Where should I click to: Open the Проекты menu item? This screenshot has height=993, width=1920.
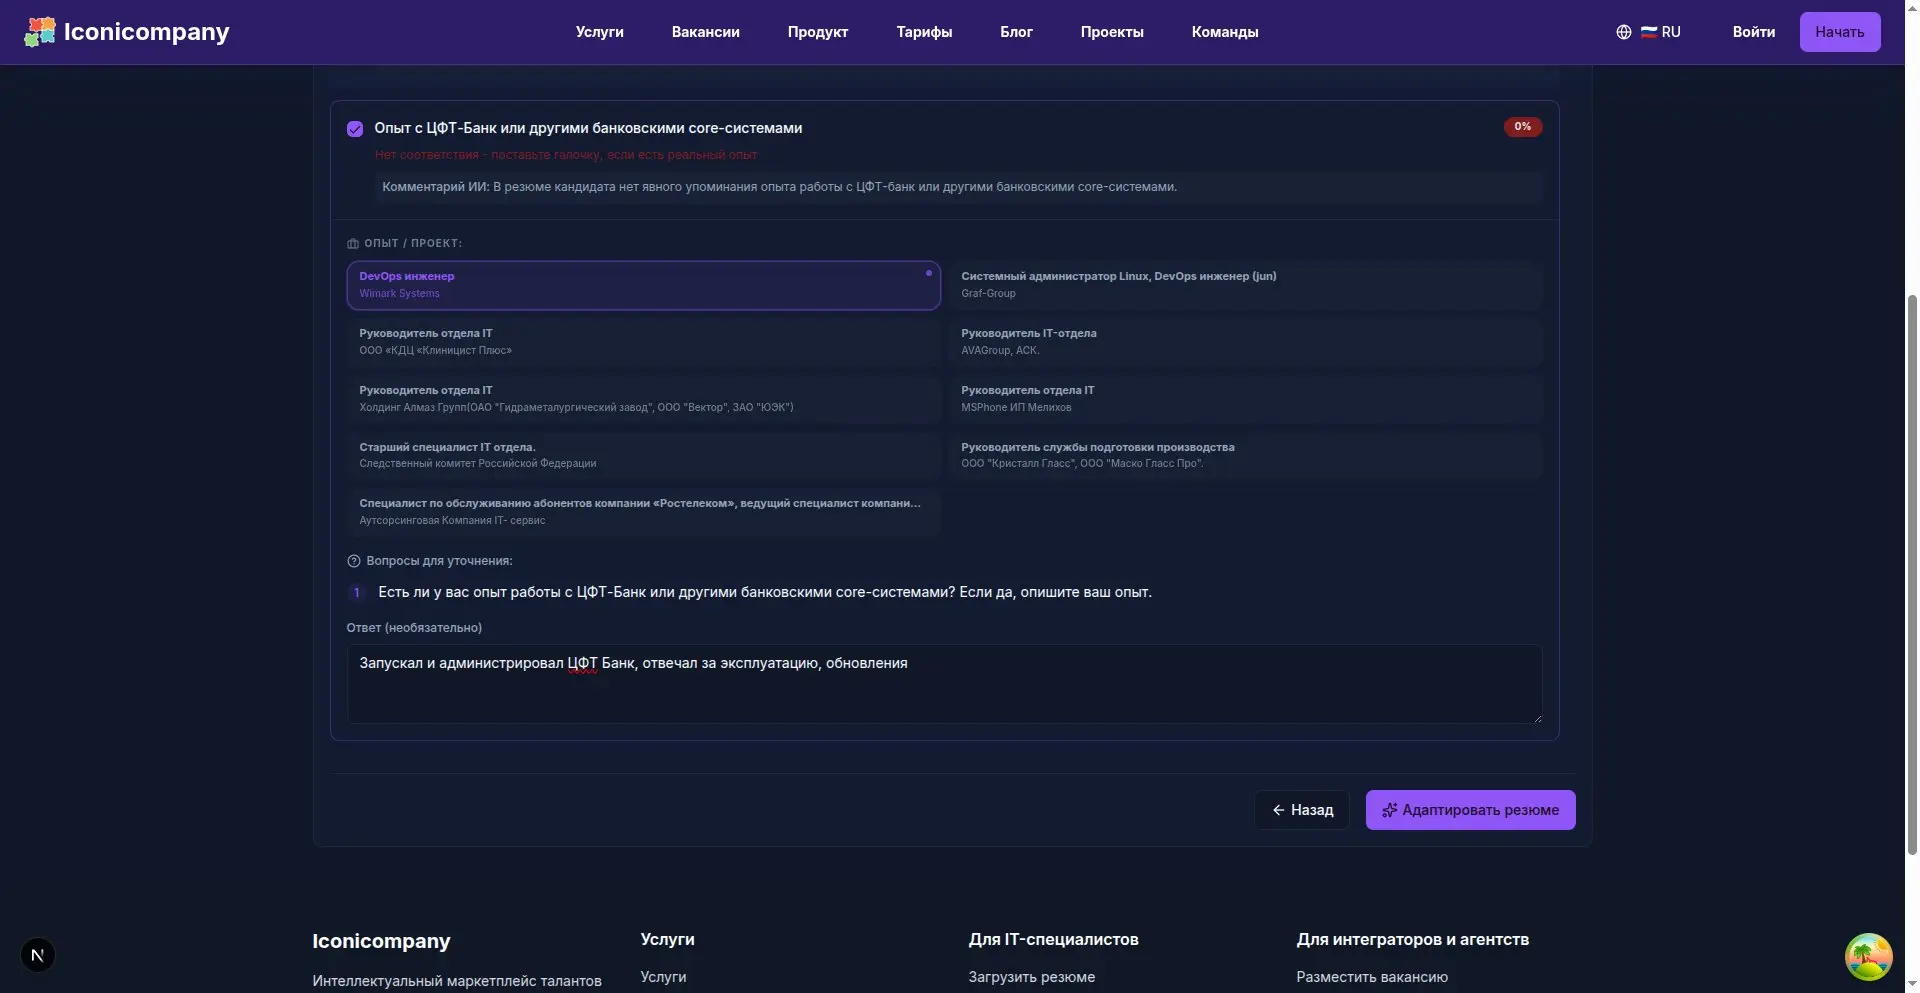1112,32
